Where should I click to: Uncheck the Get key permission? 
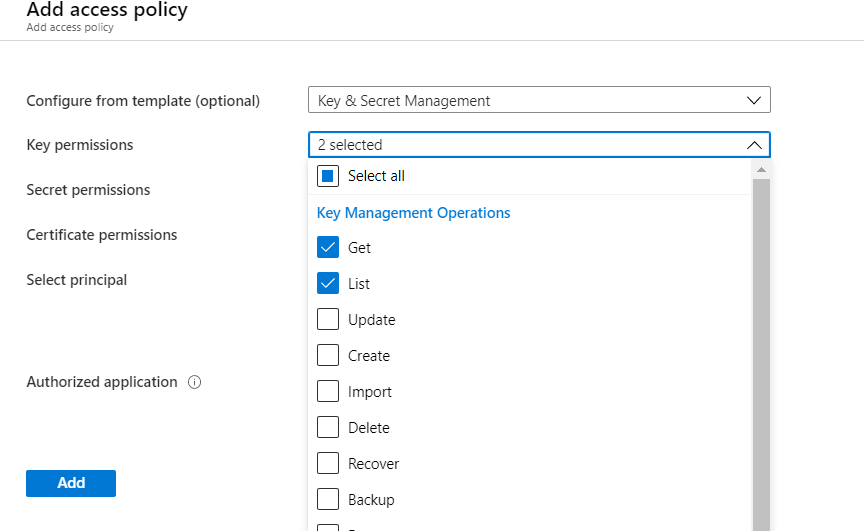(x=328, y=247)
